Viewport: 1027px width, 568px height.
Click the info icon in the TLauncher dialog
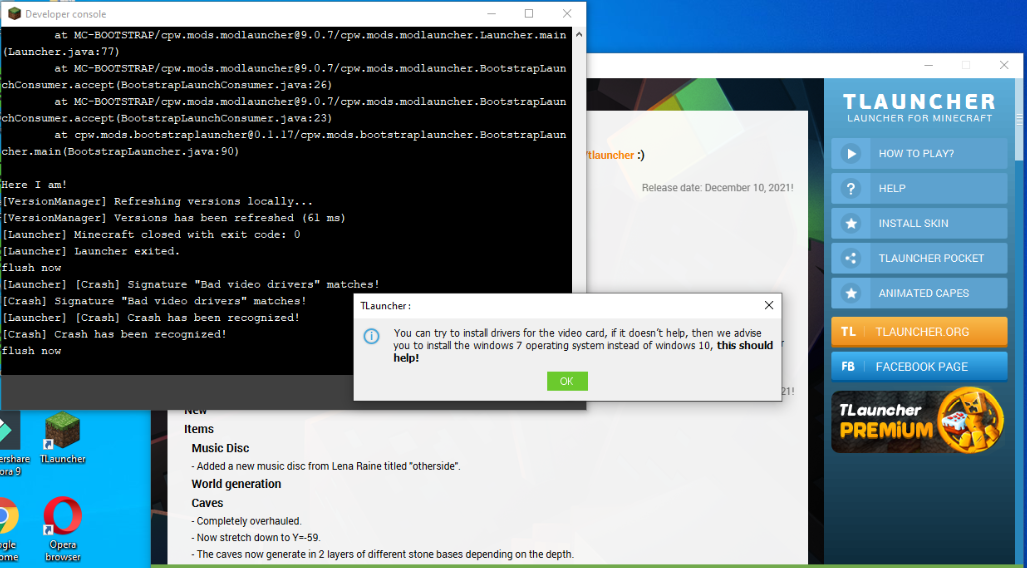[x=371, y=337]
